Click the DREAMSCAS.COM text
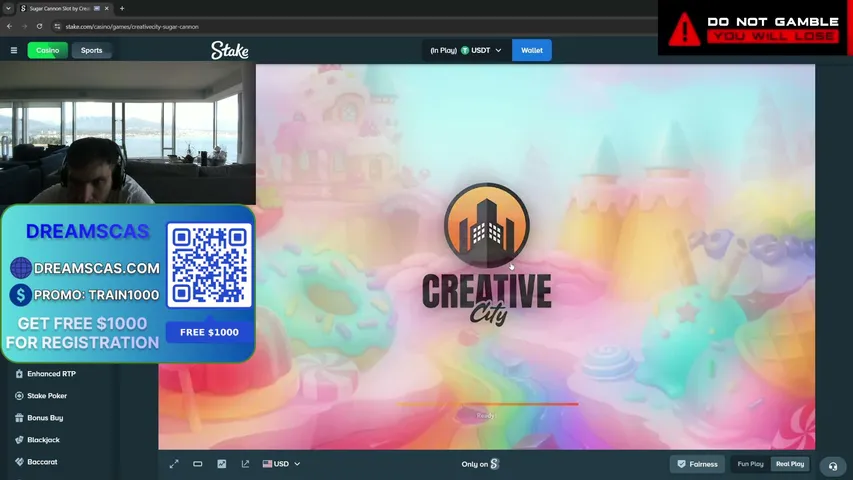This screenshot has height=480, width=853. 97,268
